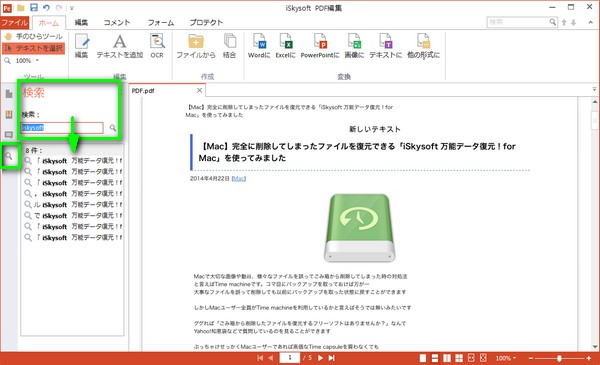Click the magnifier in the ribbon search box
600x365 pixels.
coord(553,22)
